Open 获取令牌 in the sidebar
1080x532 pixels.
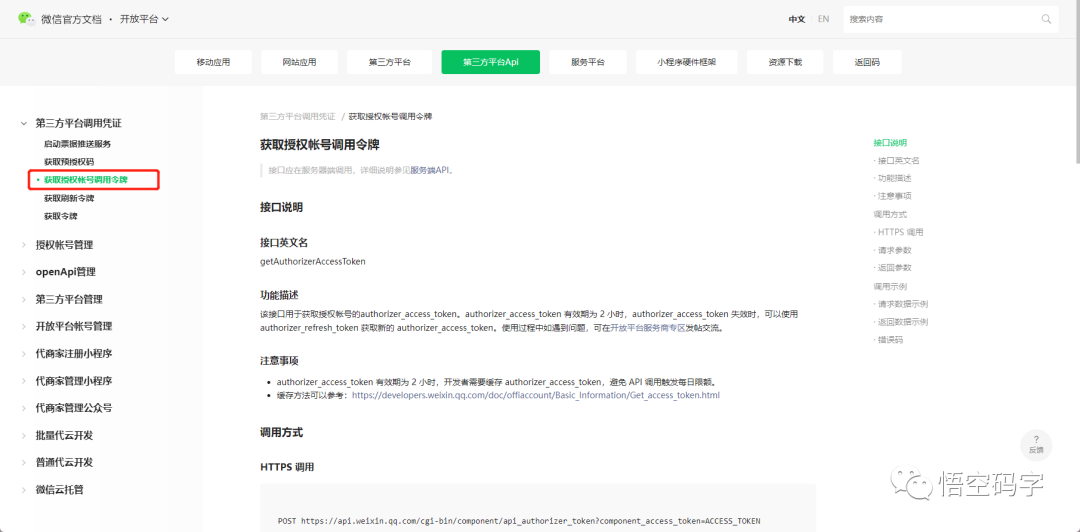pyautogui.click(x=61, y=216)
